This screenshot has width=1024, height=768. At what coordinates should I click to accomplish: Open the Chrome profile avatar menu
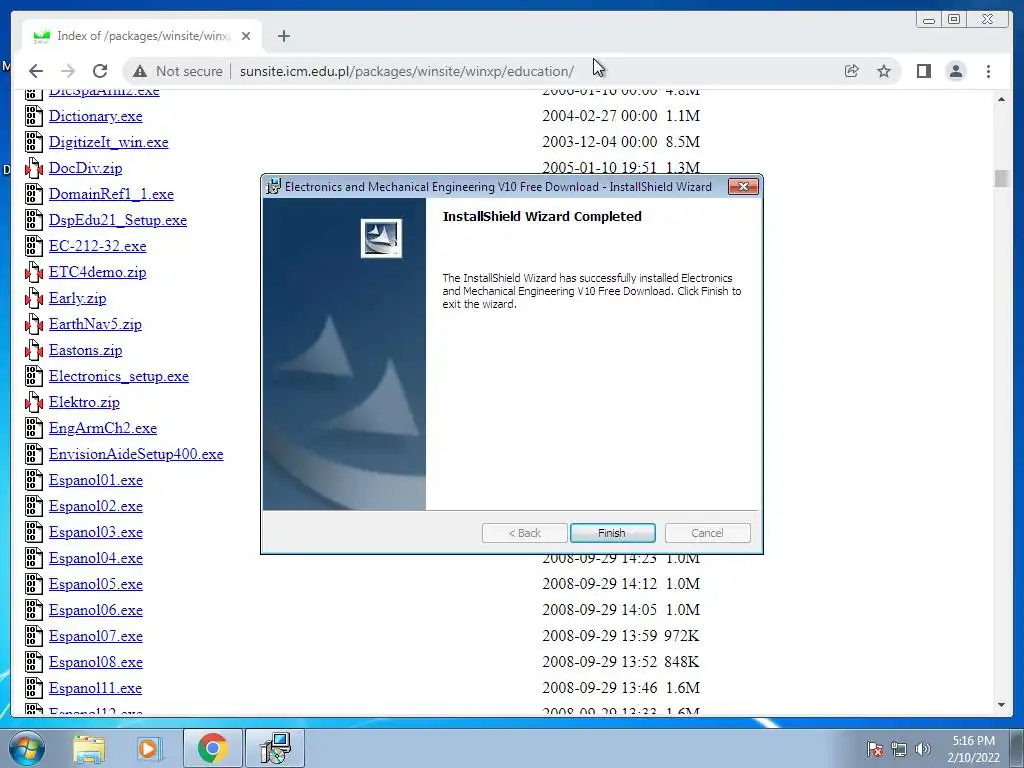[955, 71]
